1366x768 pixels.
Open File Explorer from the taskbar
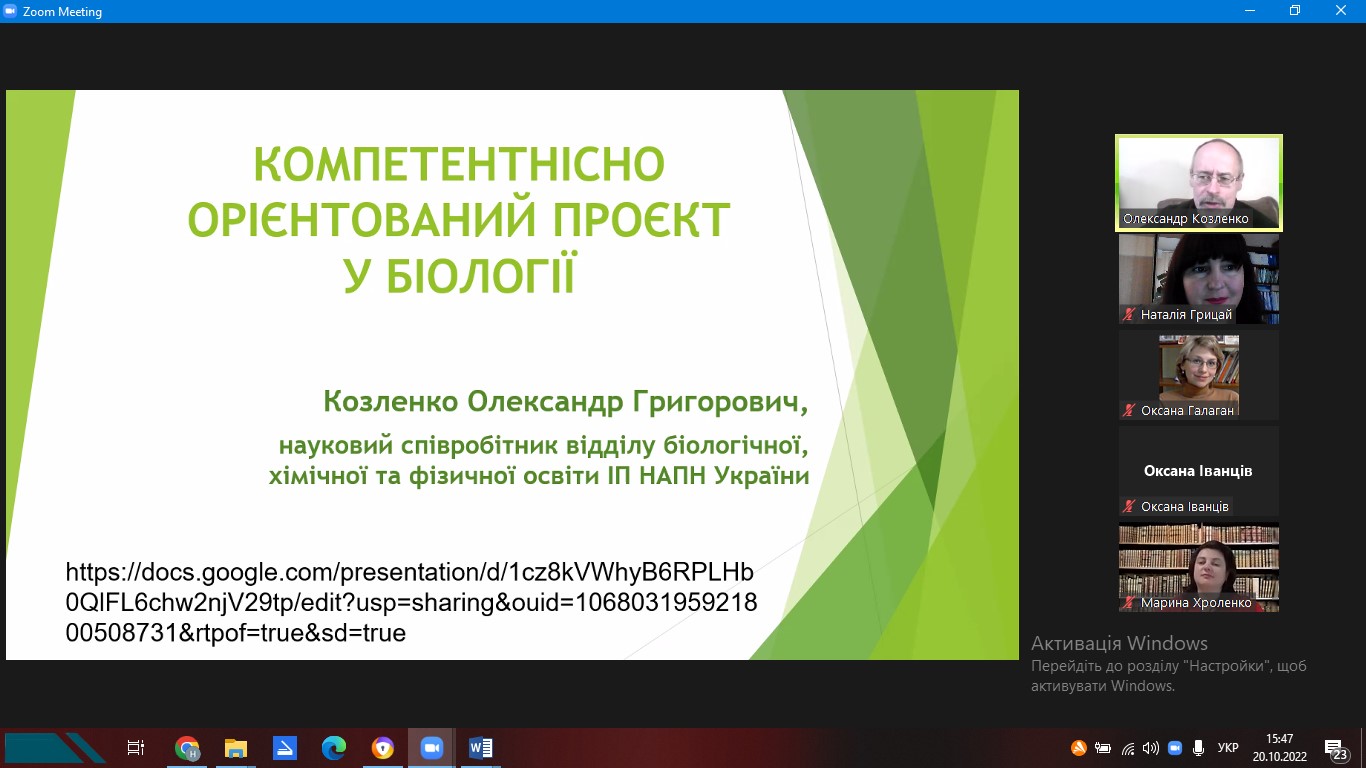[x=236, y=748]
